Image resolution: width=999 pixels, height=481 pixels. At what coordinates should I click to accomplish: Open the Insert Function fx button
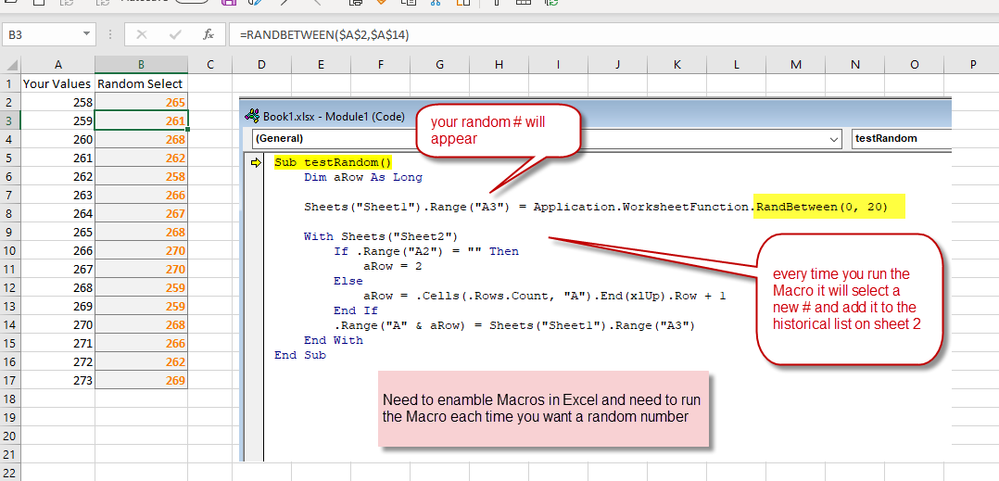tap(208, 34)
